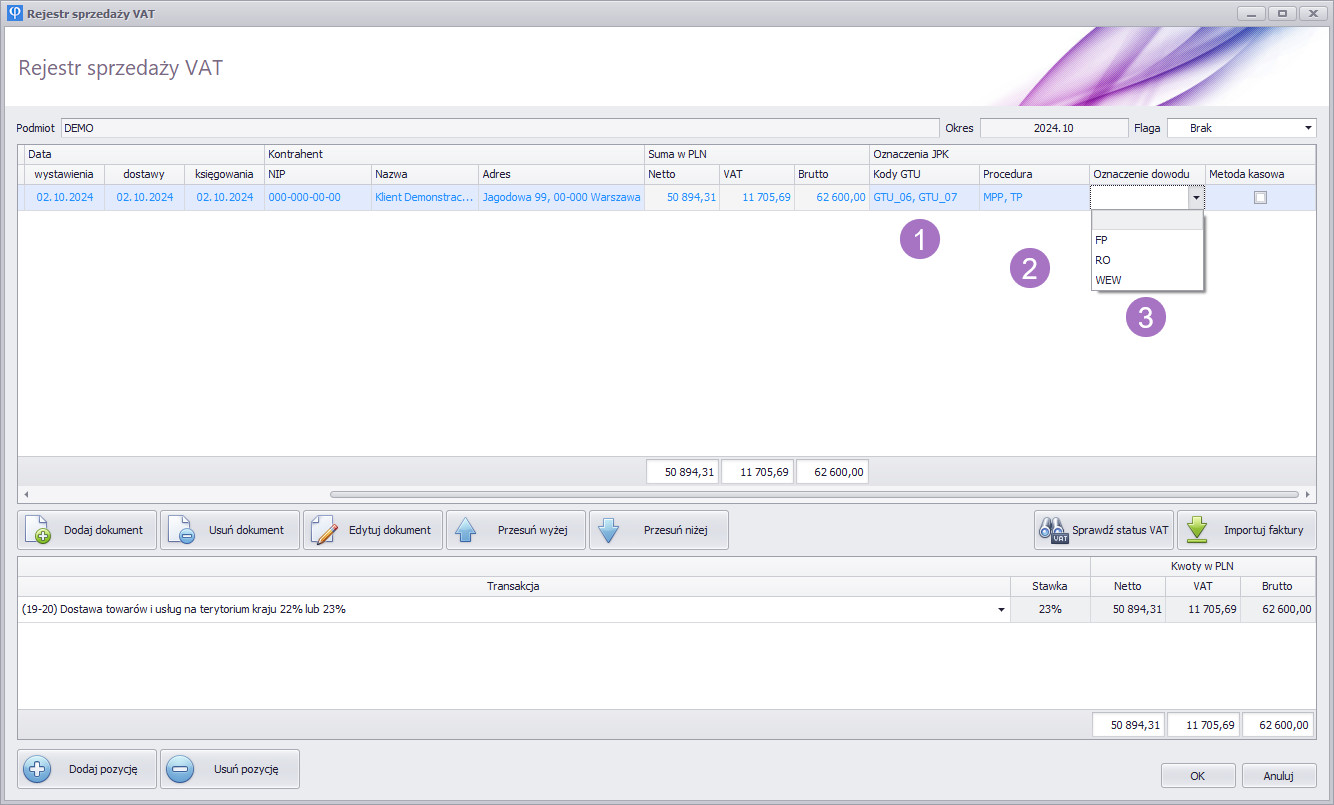Open the Transakcja type dropdown arrow
Image resolution: width=1334 pixels, height=805 pixels.
tap(1001, 610)
